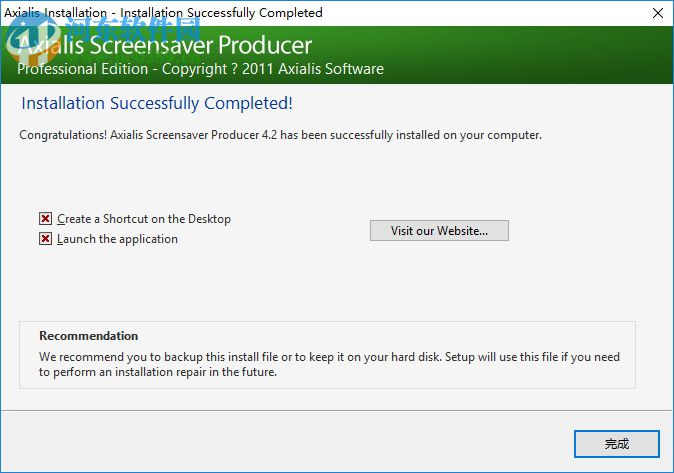Click the Professional Edition copyright line
This screenshot has width=674, height=473.
click(200, 69)
